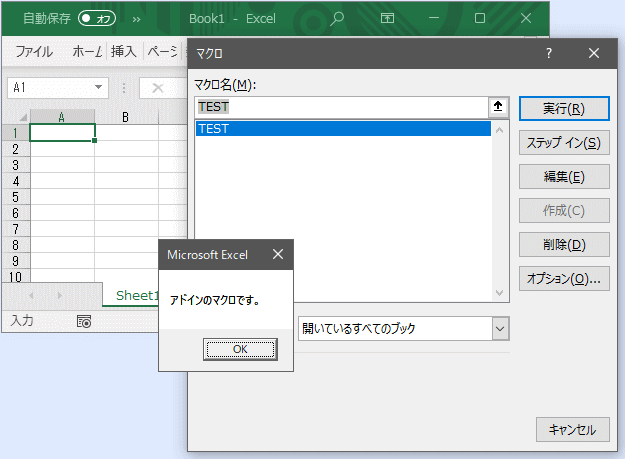The width and height of the screenshot is (625, 459).
Task: Click the 編集(E) button
Action: (564, 177)
